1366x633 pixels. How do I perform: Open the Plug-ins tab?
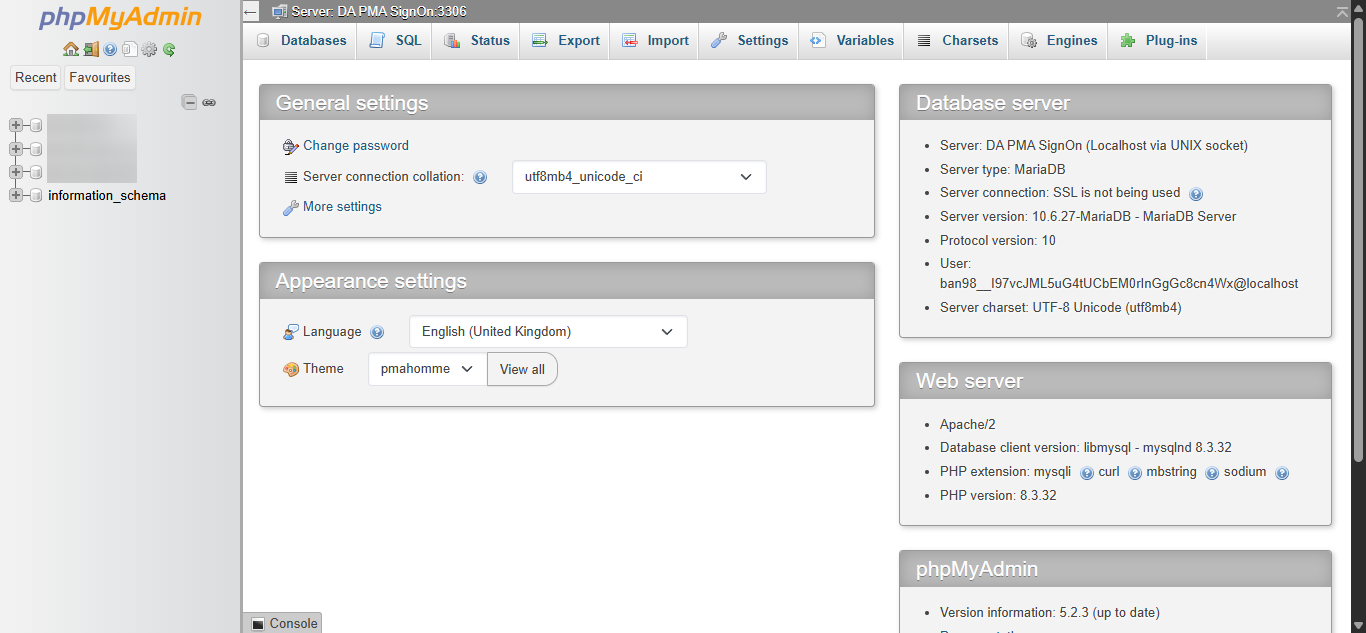[1158, 41]
